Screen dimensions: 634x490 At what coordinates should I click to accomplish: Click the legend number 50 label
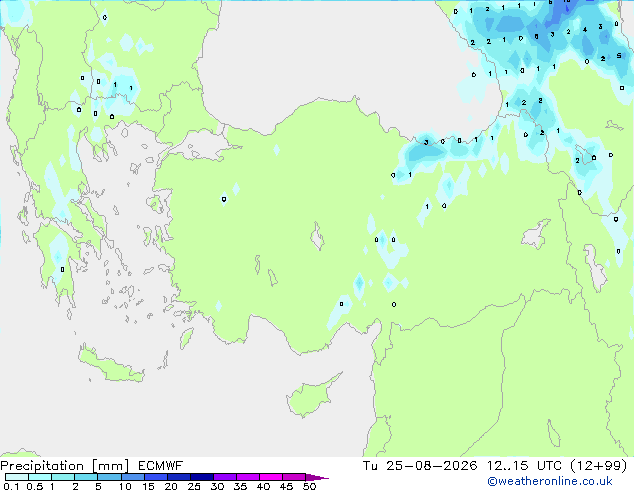[309, 486]
